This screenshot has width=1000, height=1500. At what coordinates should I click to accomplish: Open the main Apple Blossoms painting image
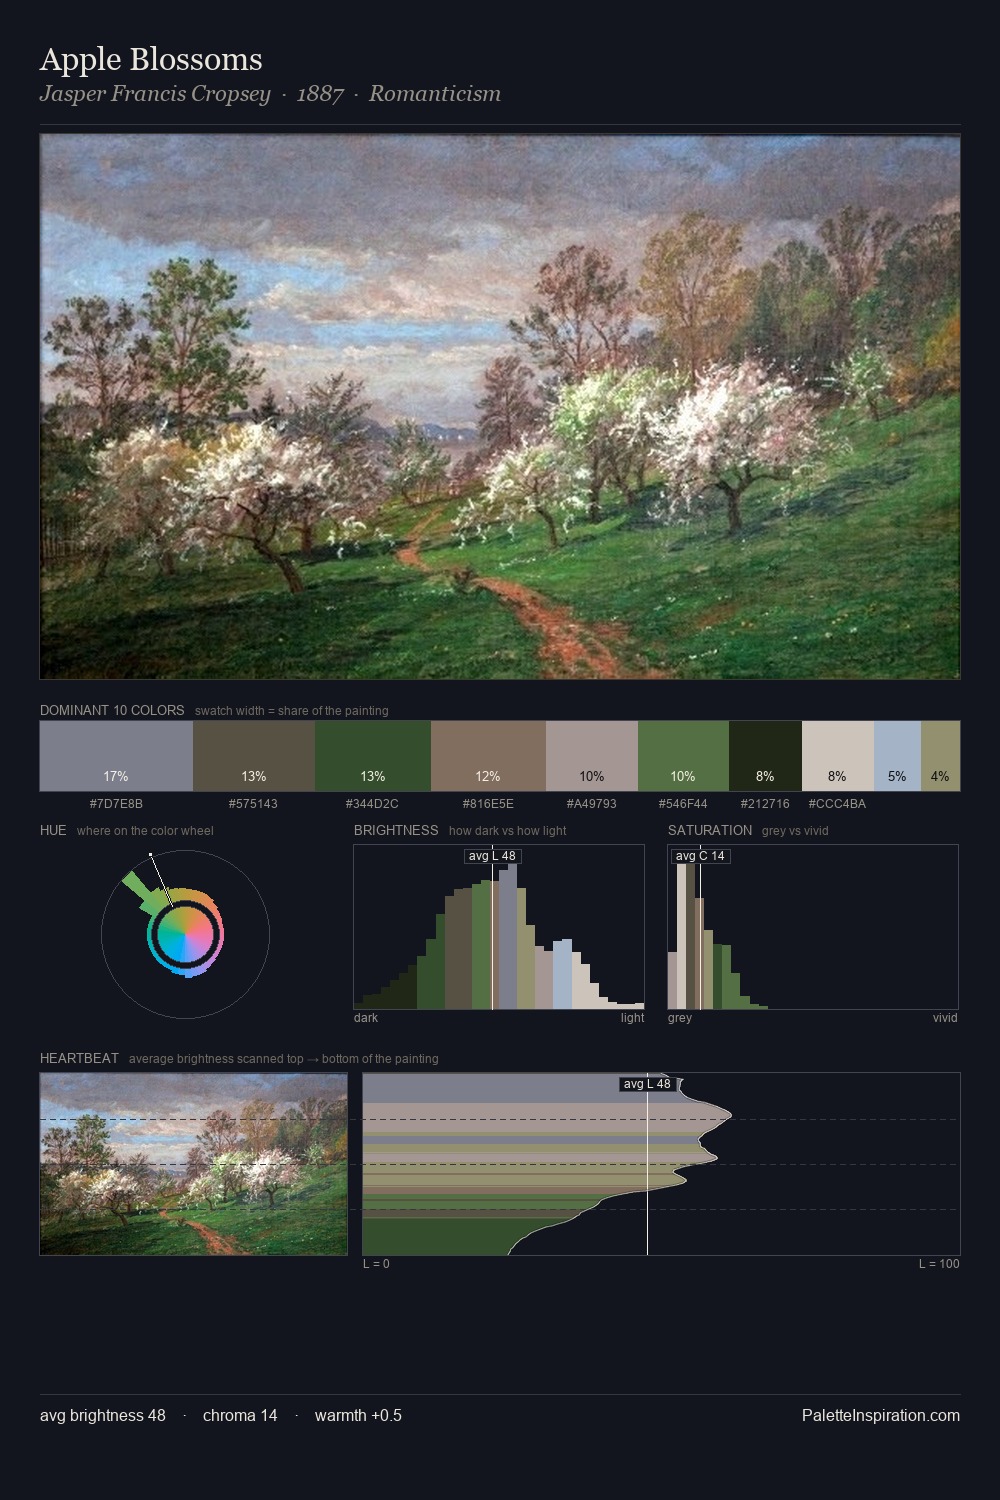click(500, 407)
